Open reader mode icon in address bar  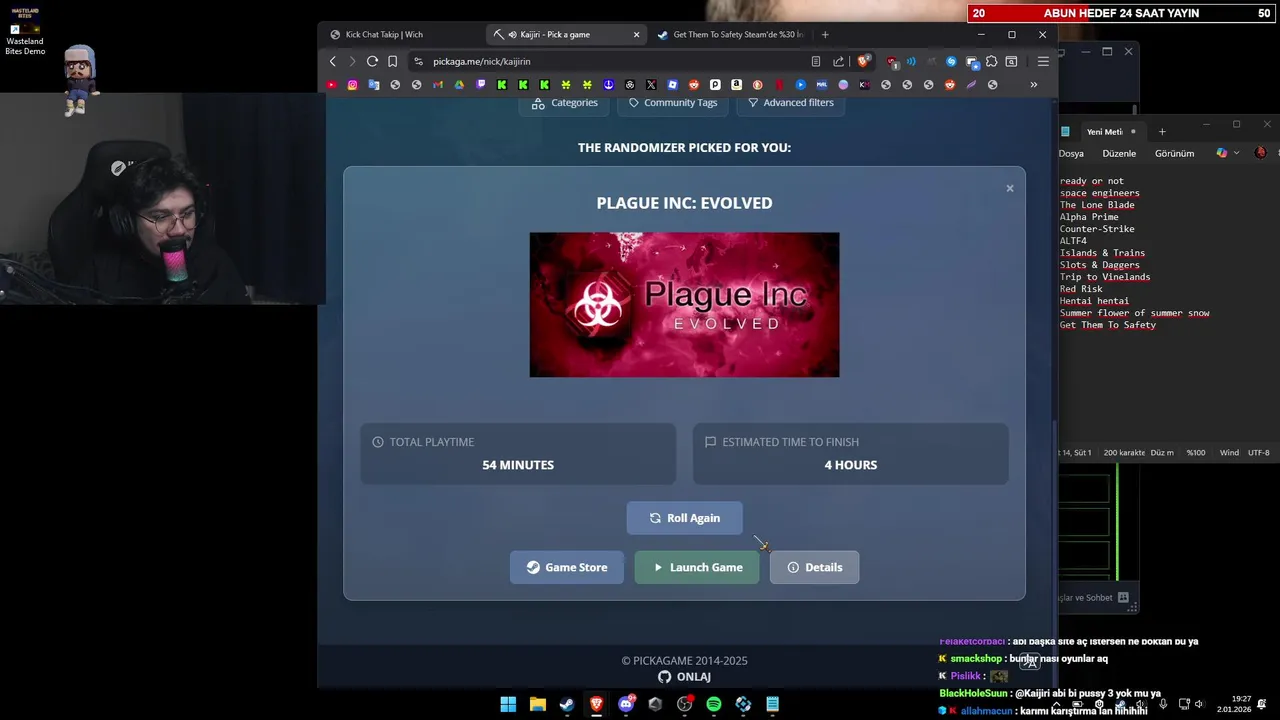click(x=816, y=61)
